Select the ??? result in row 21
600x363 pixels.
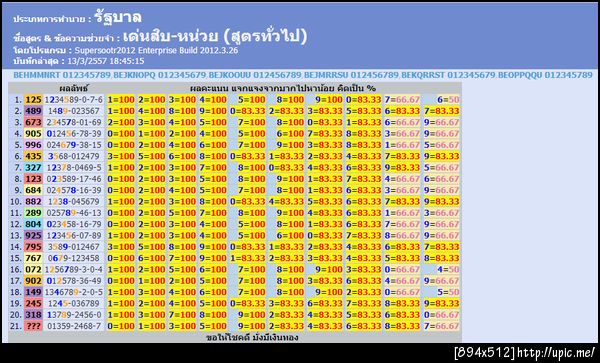33,326
